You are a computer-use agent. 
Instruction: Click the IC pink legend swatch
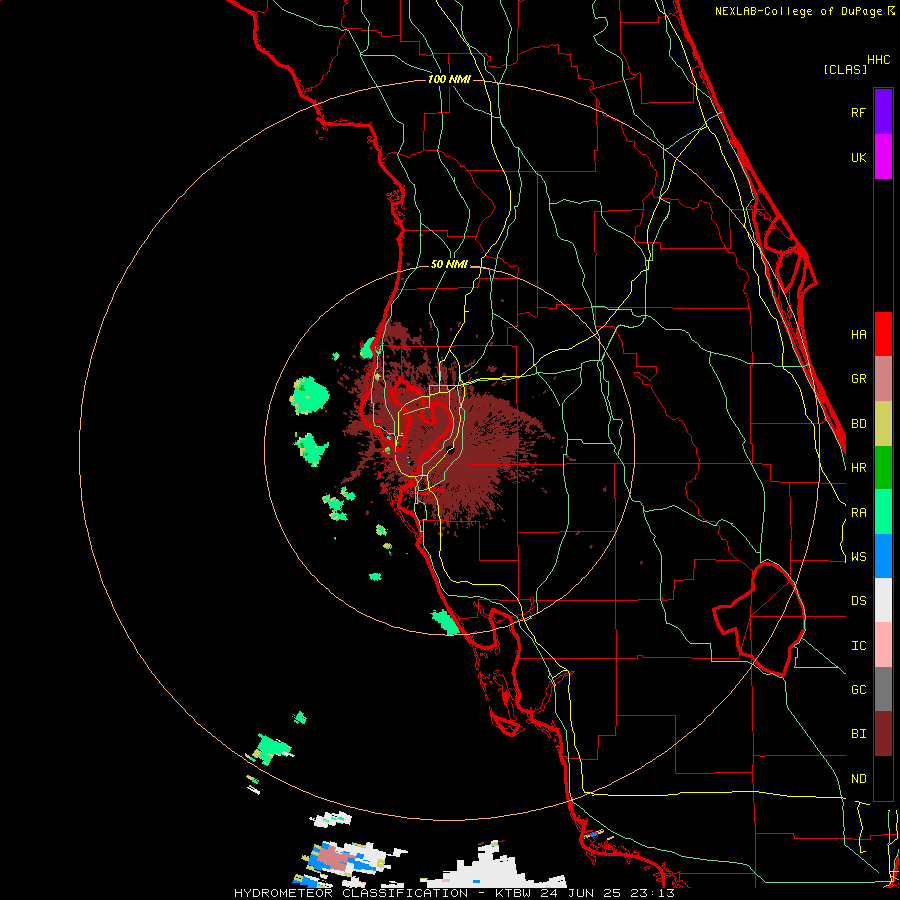click(883, 645)
